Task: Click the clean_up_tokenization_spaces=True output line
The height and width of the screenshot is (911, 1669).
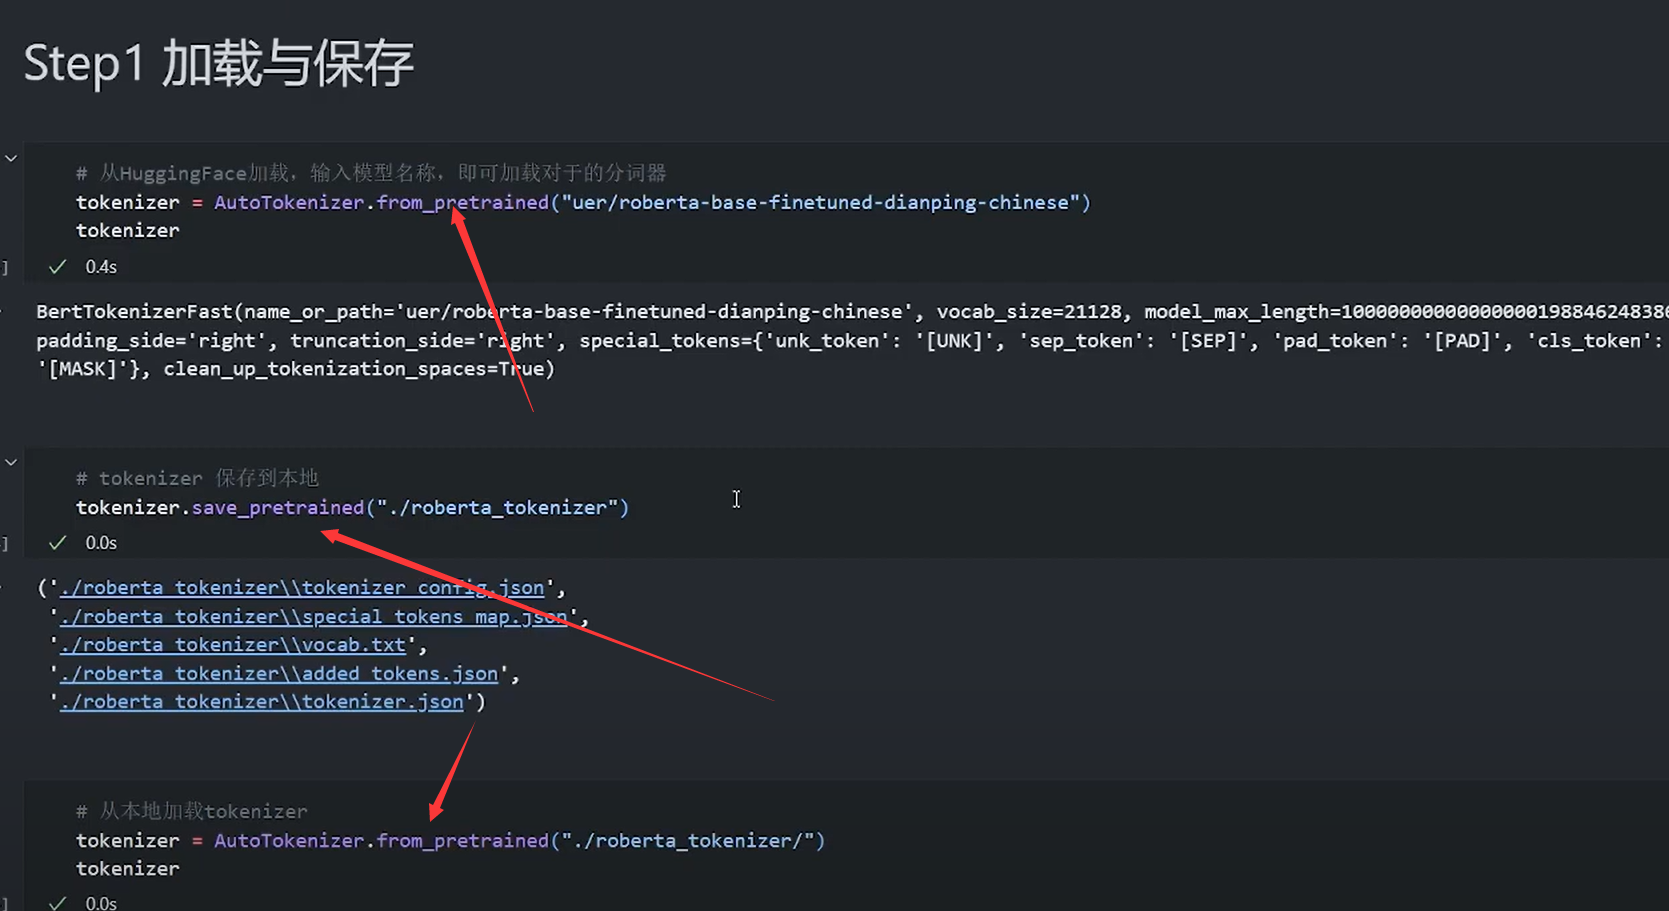Action: pyautogui.click(x=296, y=369)
